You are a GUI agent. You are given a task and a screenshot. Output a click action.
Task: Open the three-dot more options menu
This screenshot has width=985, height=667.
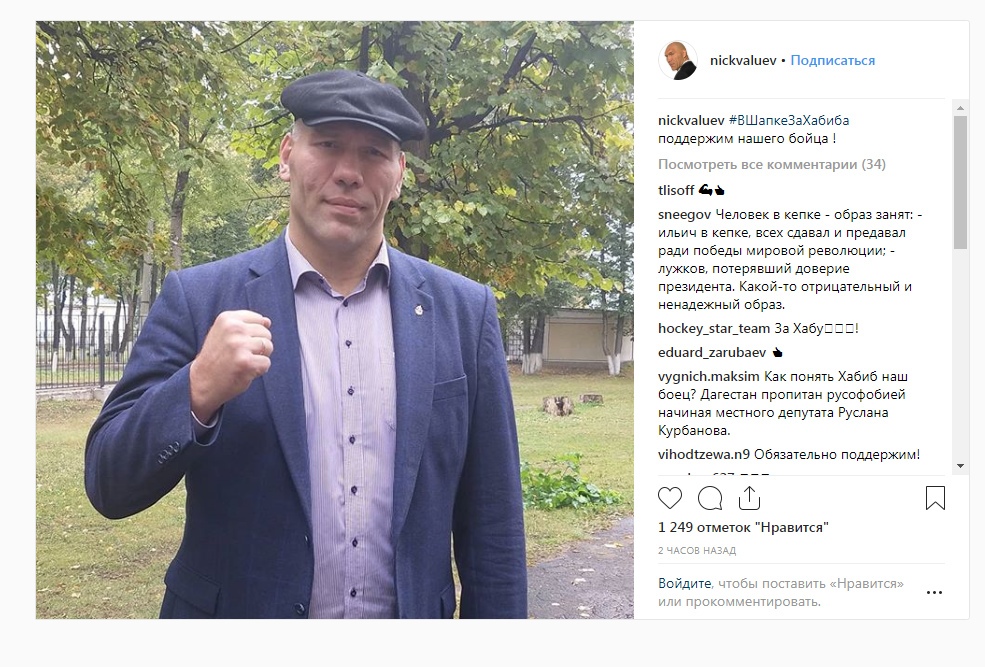[934, 592]
